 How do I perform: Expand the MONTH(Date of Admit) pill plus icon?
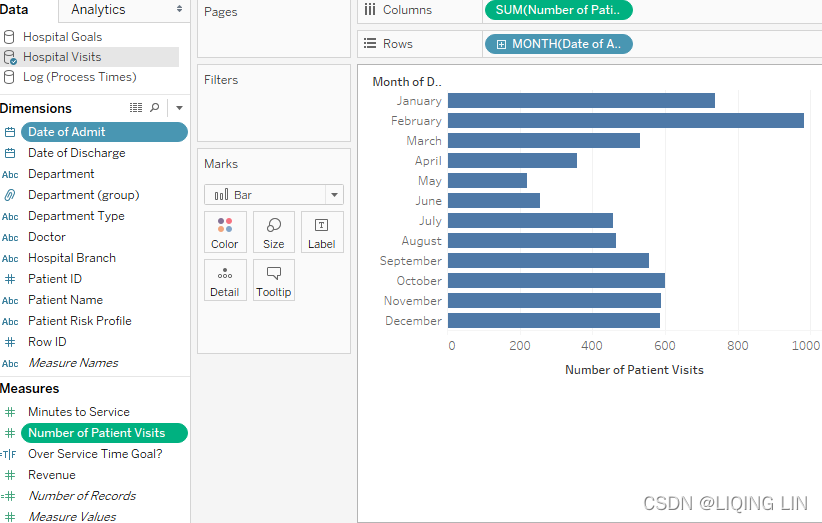tap(501, 45)
